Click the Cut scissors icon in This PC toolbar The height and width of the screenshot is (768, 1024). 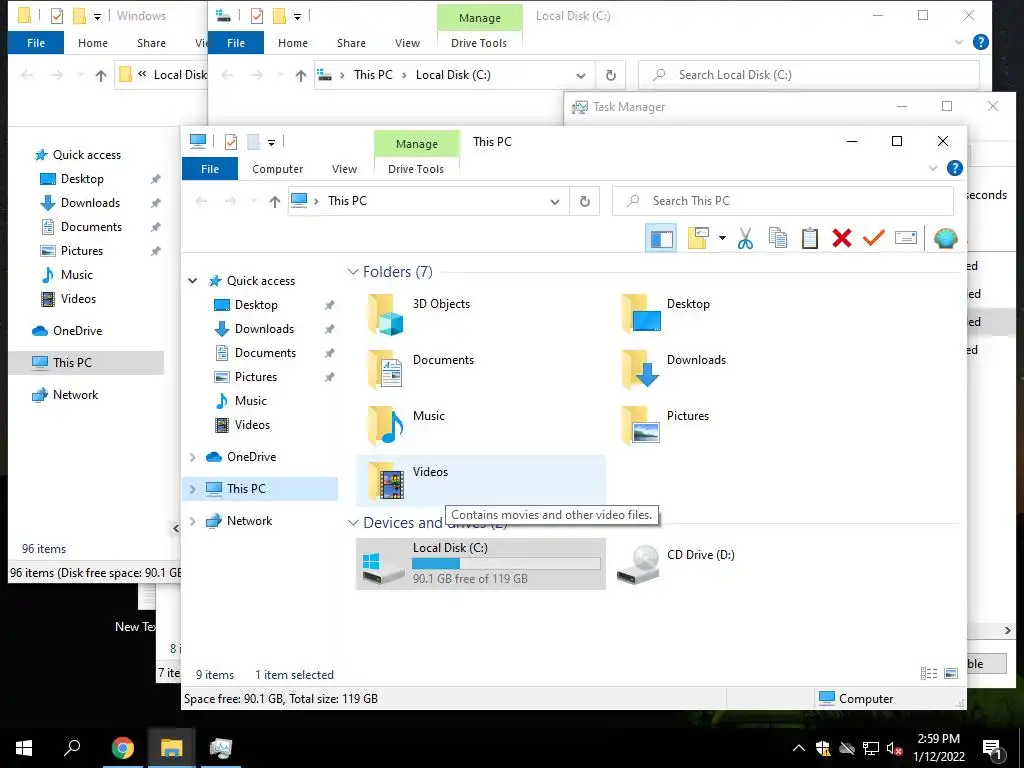click(x=745, y=238)
